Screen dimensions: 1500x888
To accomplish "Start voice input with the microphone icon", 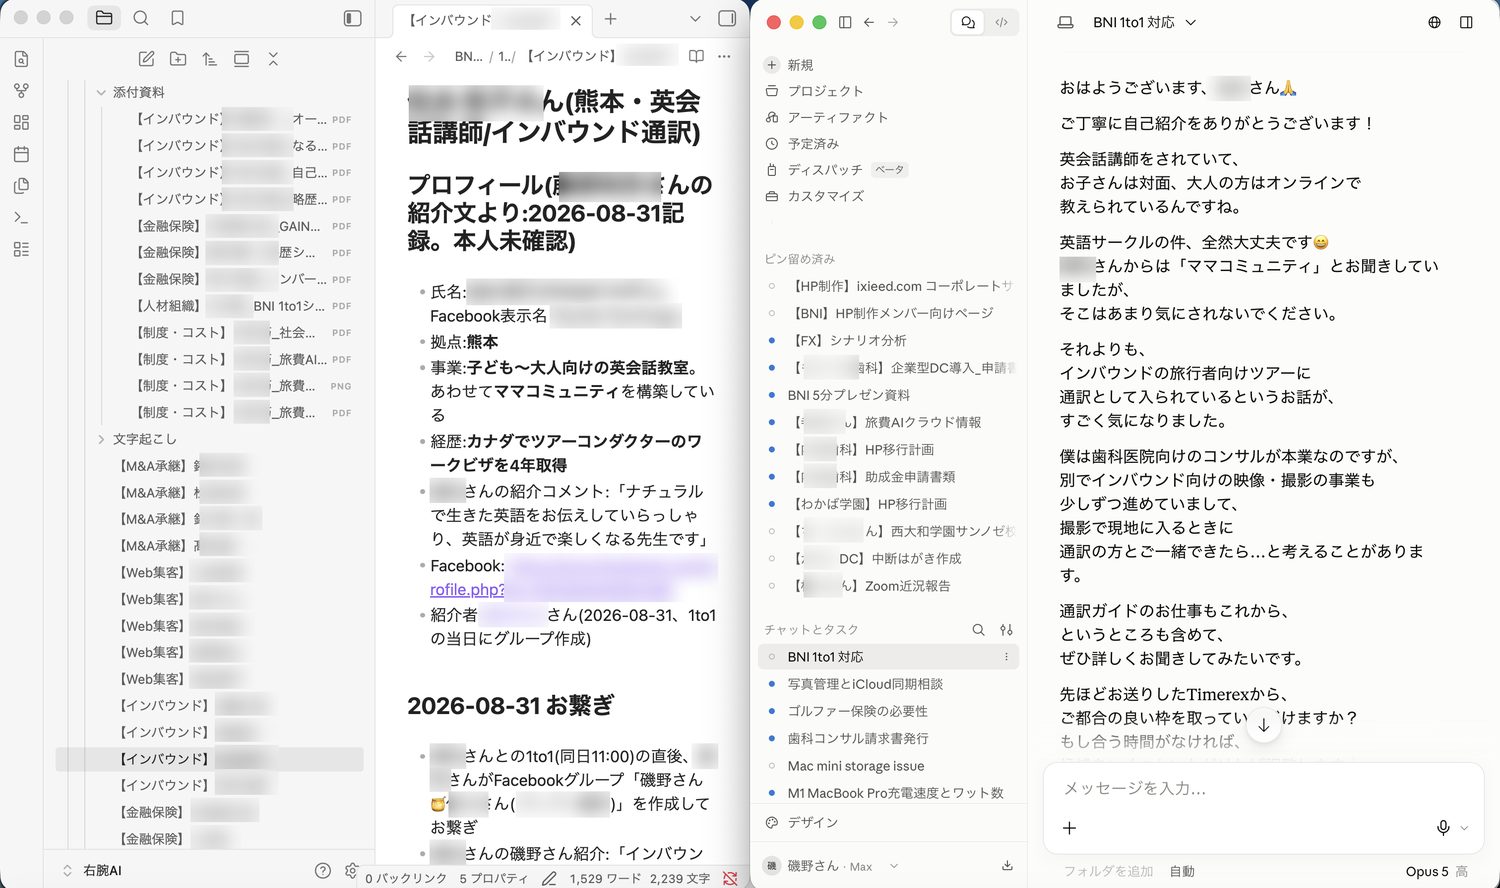I will coord(1443,827).
